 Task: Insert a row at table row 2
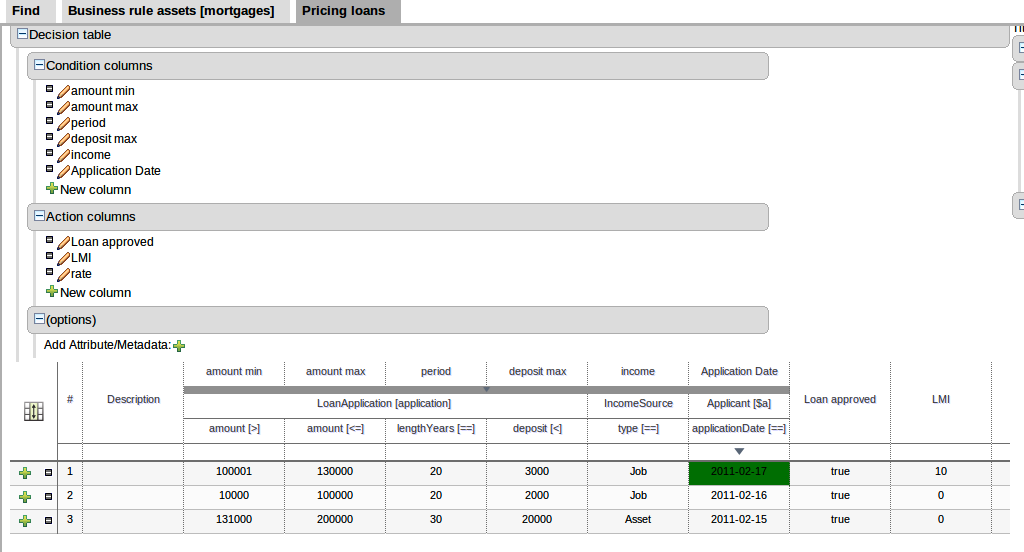click(25, 496)
